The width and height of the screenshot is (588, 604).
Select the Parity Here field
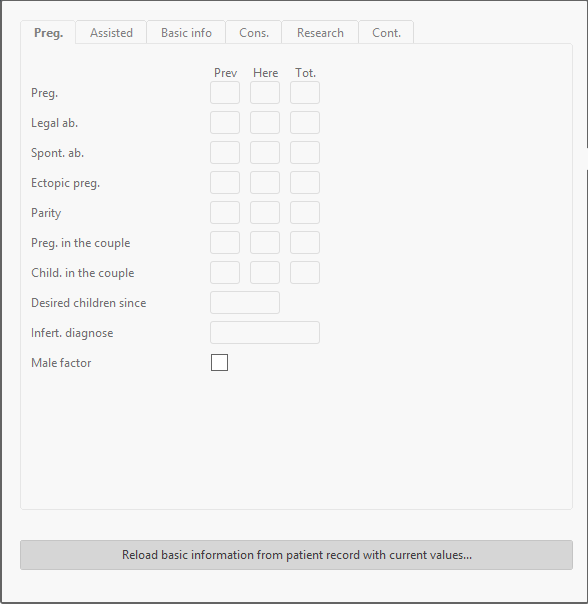265,213
